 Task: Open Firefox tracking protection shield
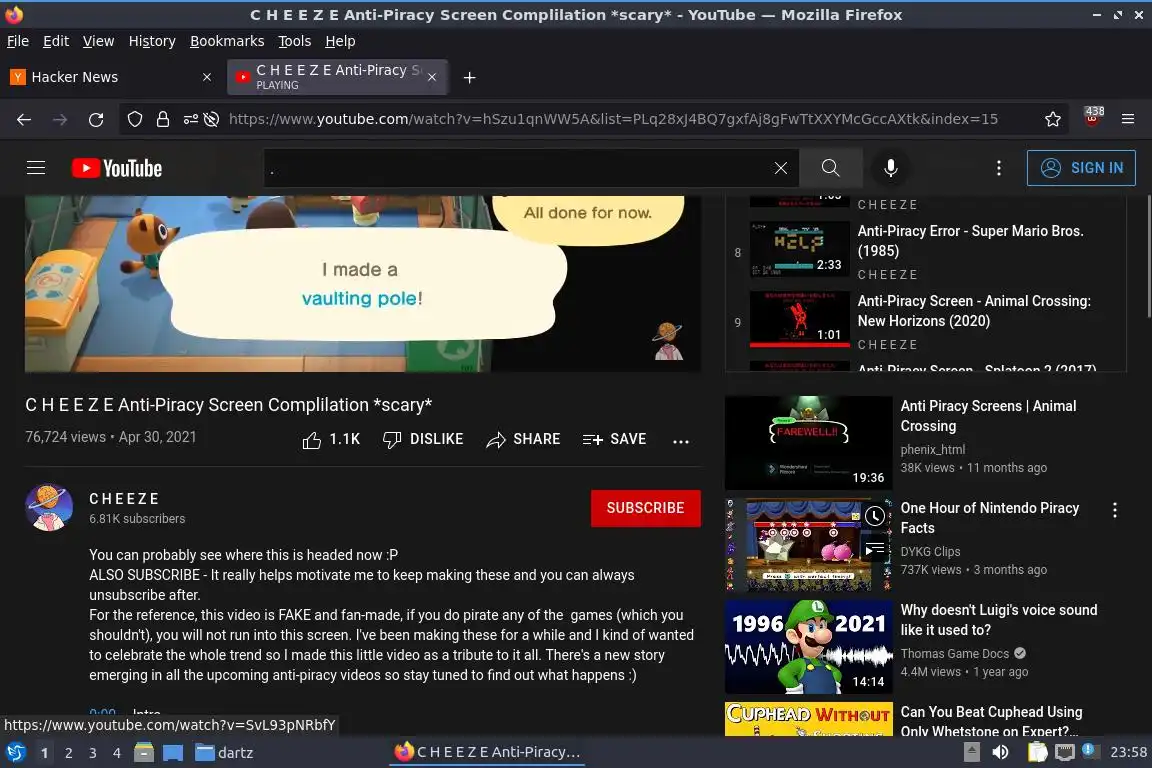[134, 119]
